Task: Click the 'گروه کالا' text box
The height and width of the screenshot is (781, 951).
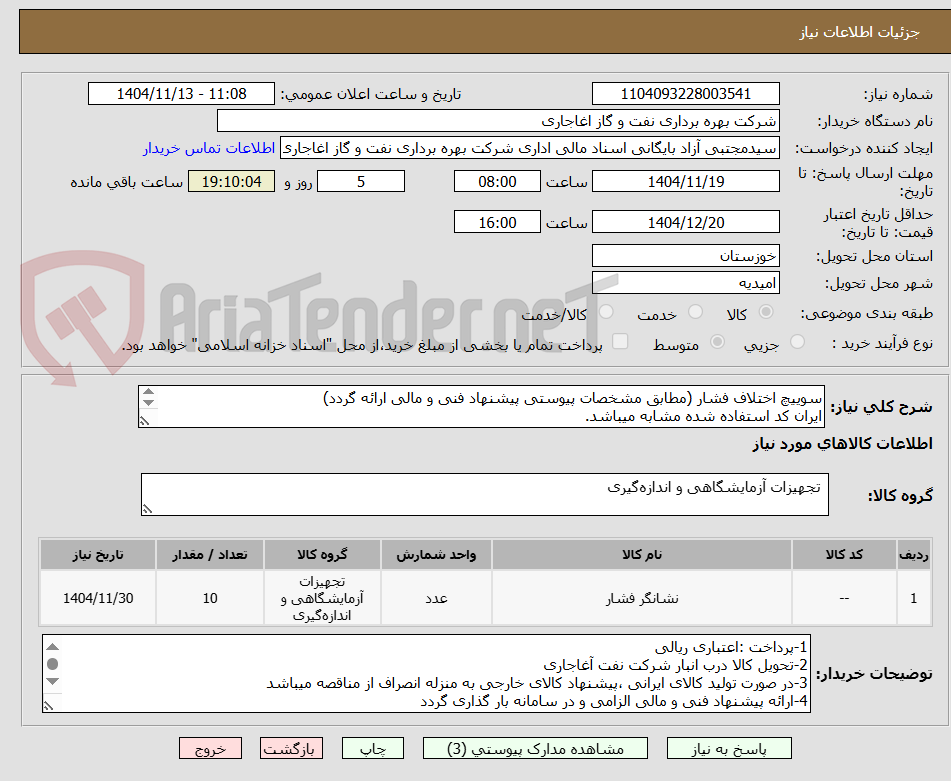Action: click(485, 495)
